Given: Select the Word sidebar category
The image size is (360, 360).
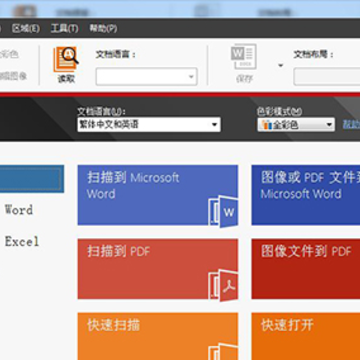Looking at the screenshot, I should click(x=19, y=210).
